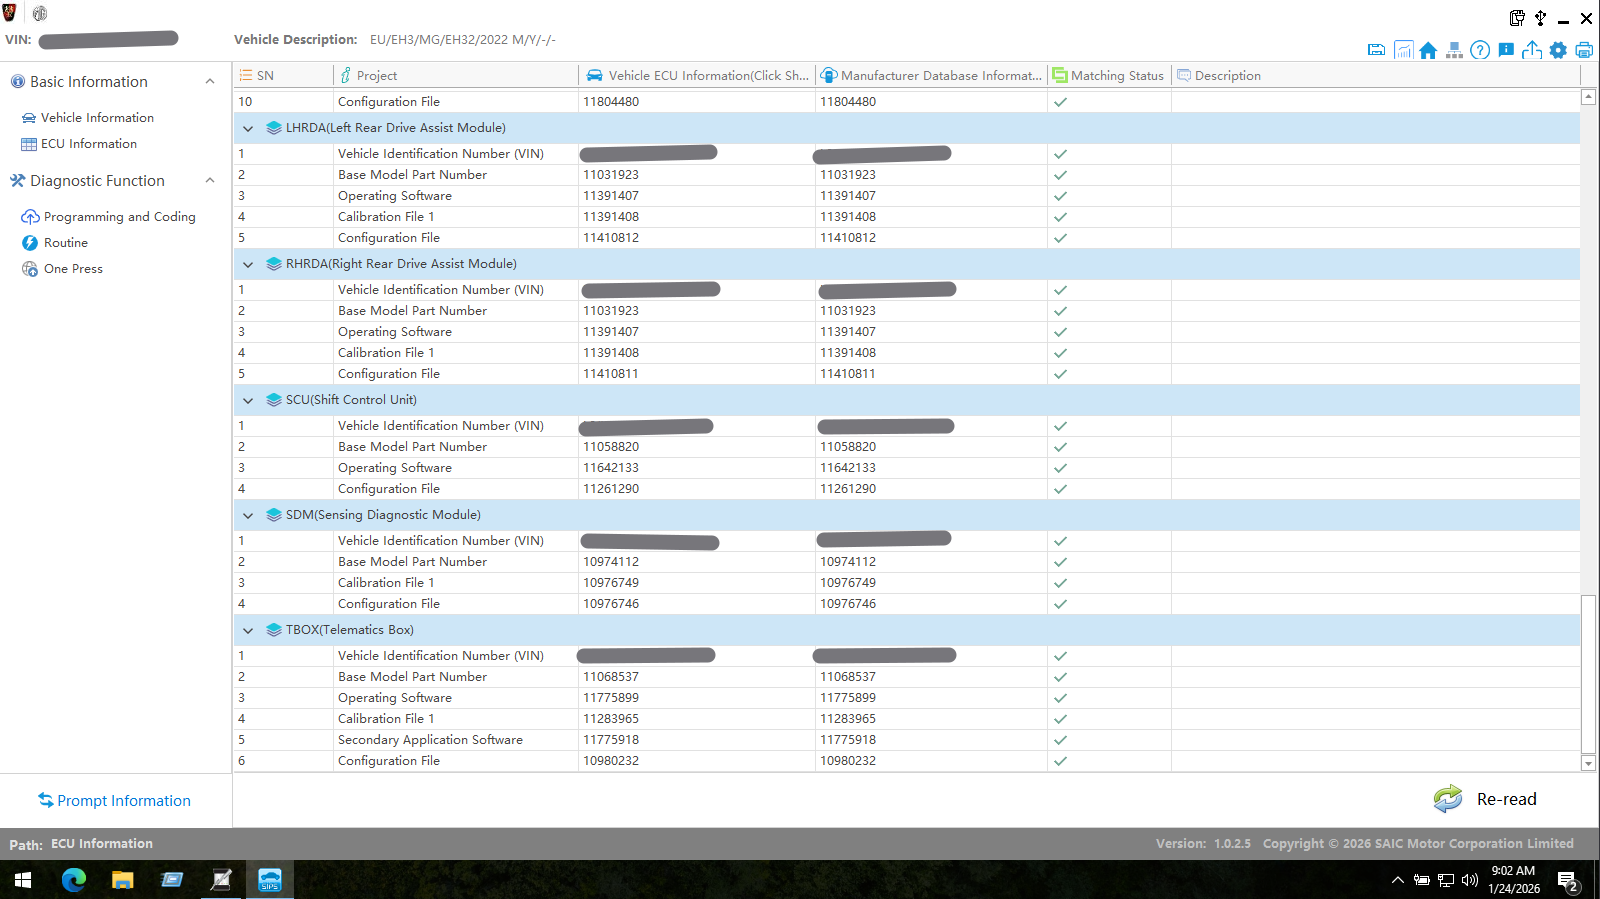Click the USB connection status icon
1600x899 pixels.
coord(1540,18)
